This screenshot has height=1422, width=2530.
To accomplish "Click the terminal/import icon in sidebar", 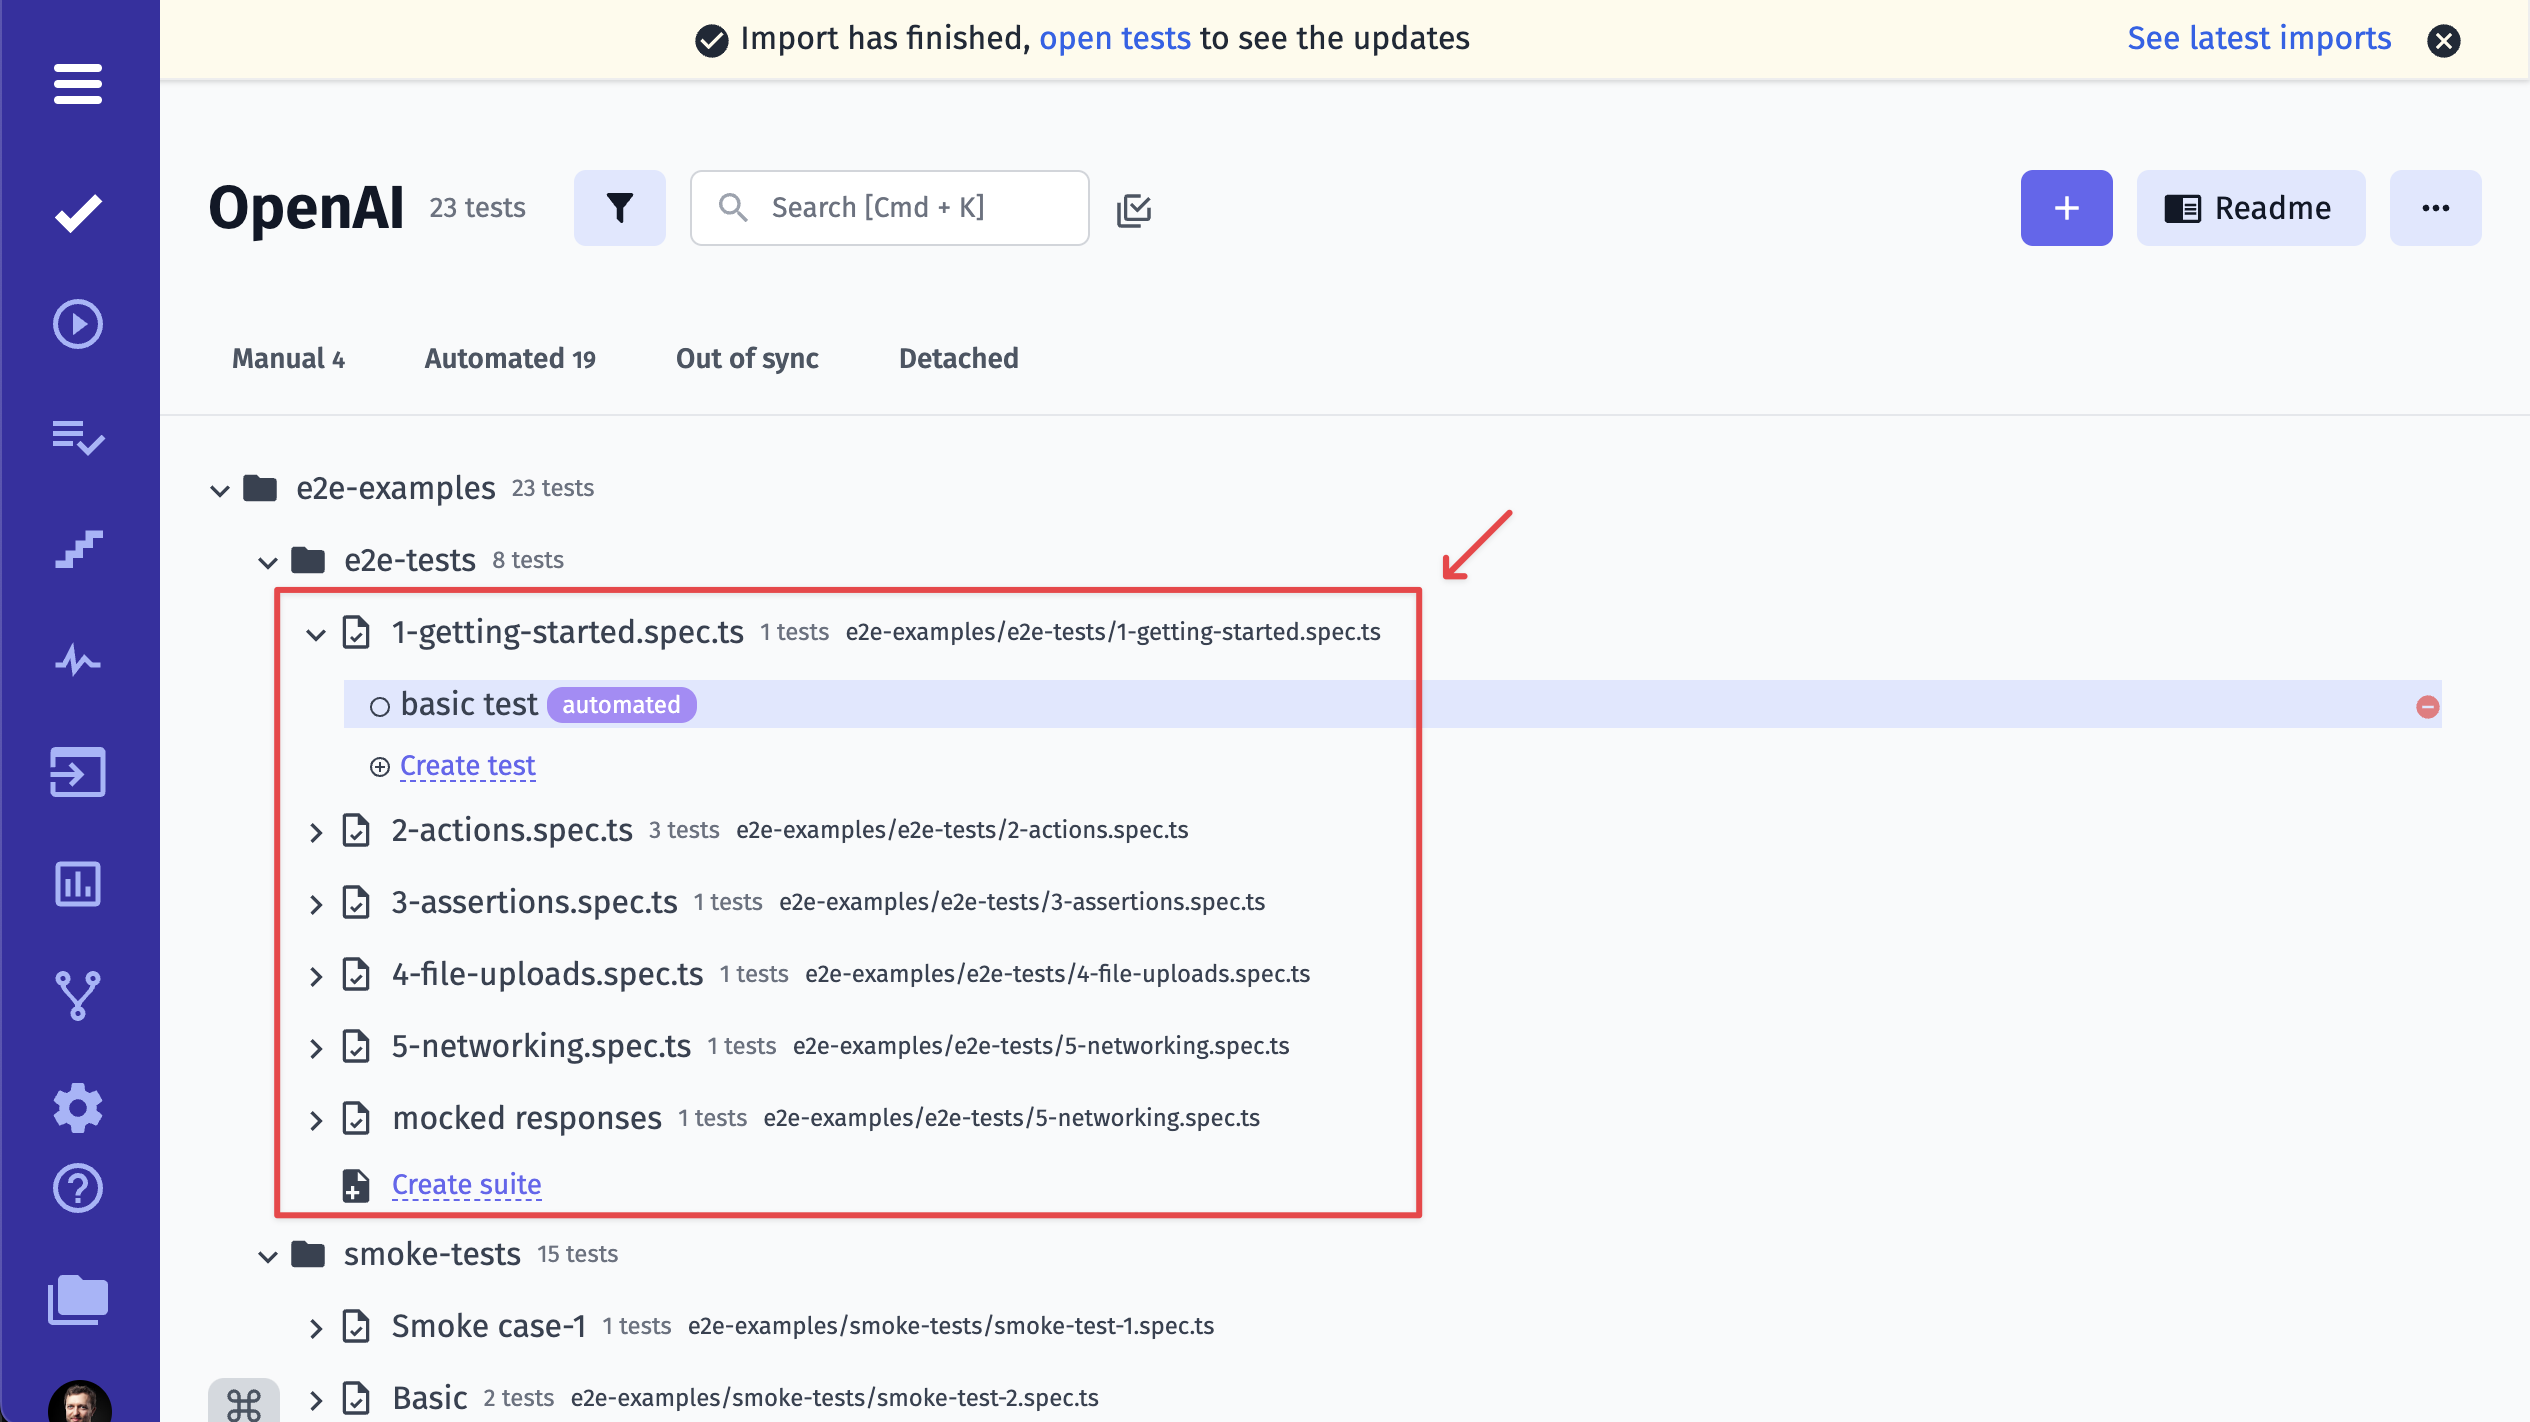I will [x=78, y=770].
